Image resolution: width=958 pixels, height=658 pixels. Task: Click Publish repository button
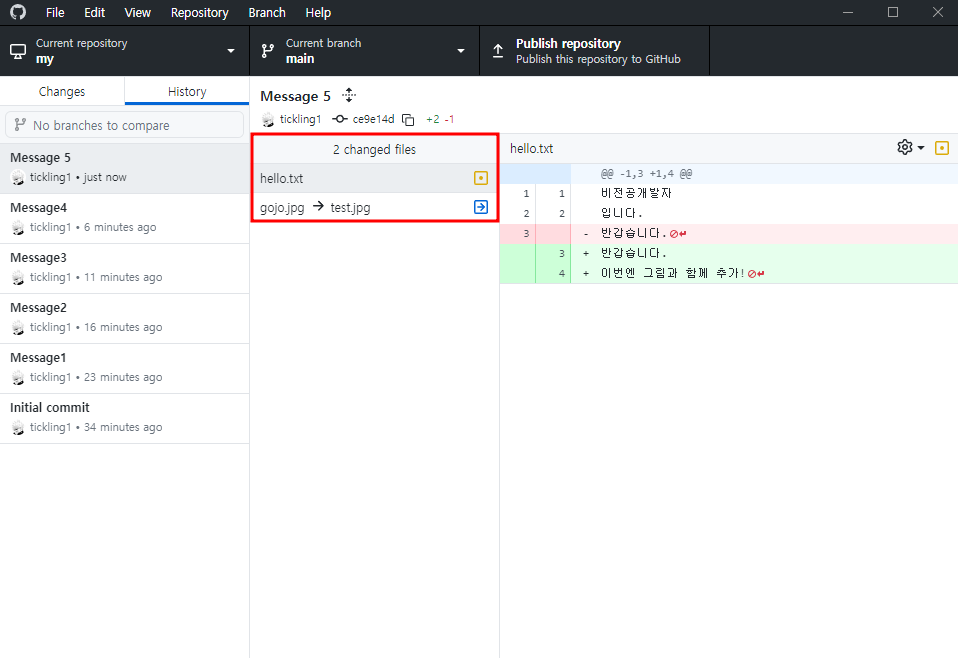pos(594,51)
